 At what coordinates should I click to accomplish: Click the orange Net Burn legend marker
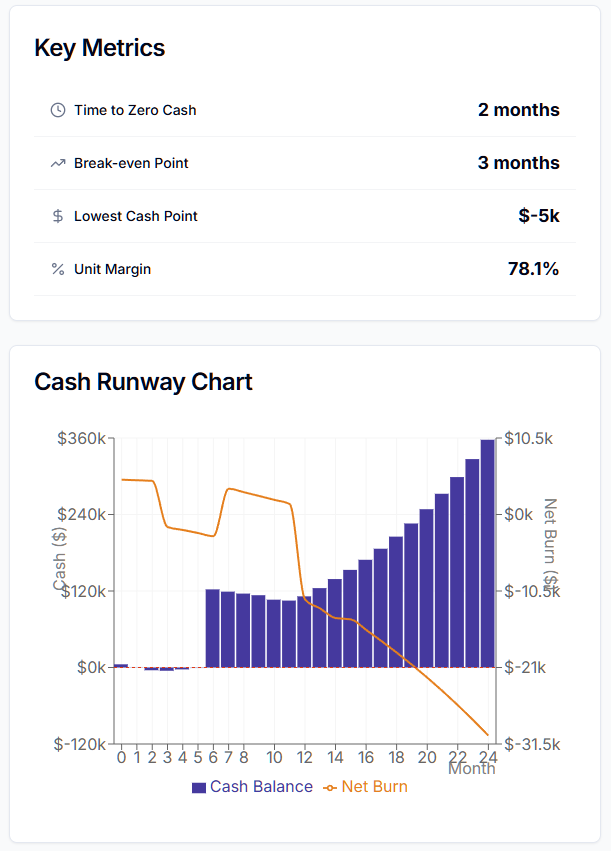[331, 787]
